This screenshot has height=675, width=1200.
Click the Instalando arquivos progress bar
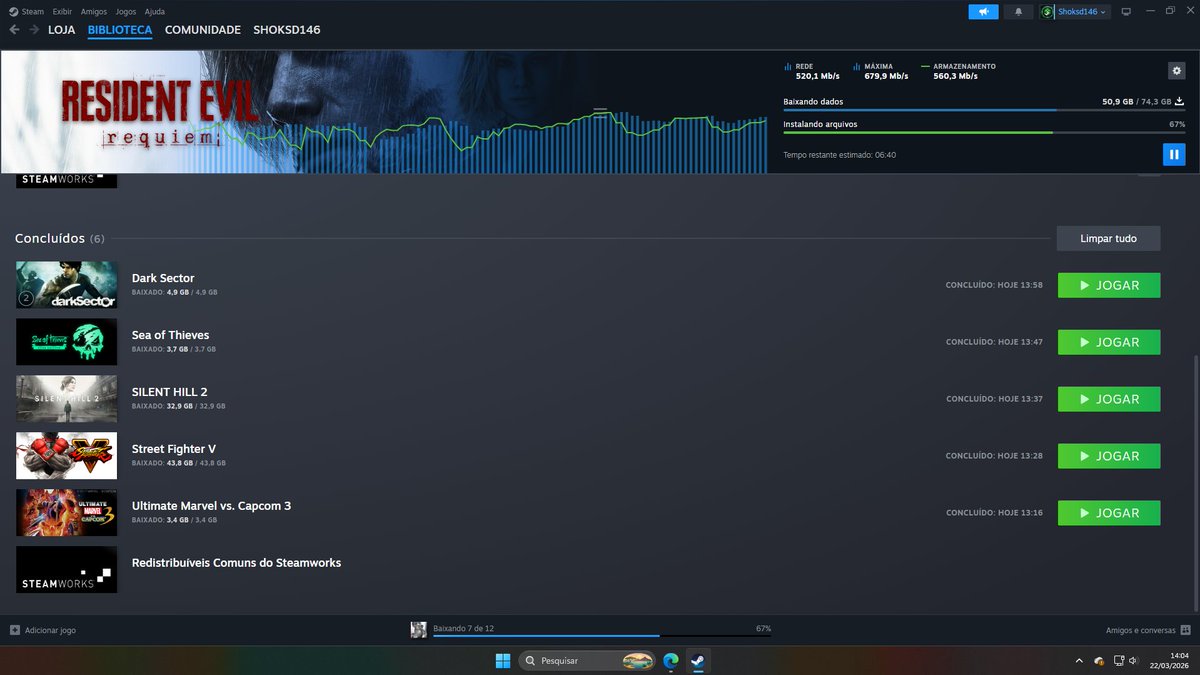click(x=984, y=132)
